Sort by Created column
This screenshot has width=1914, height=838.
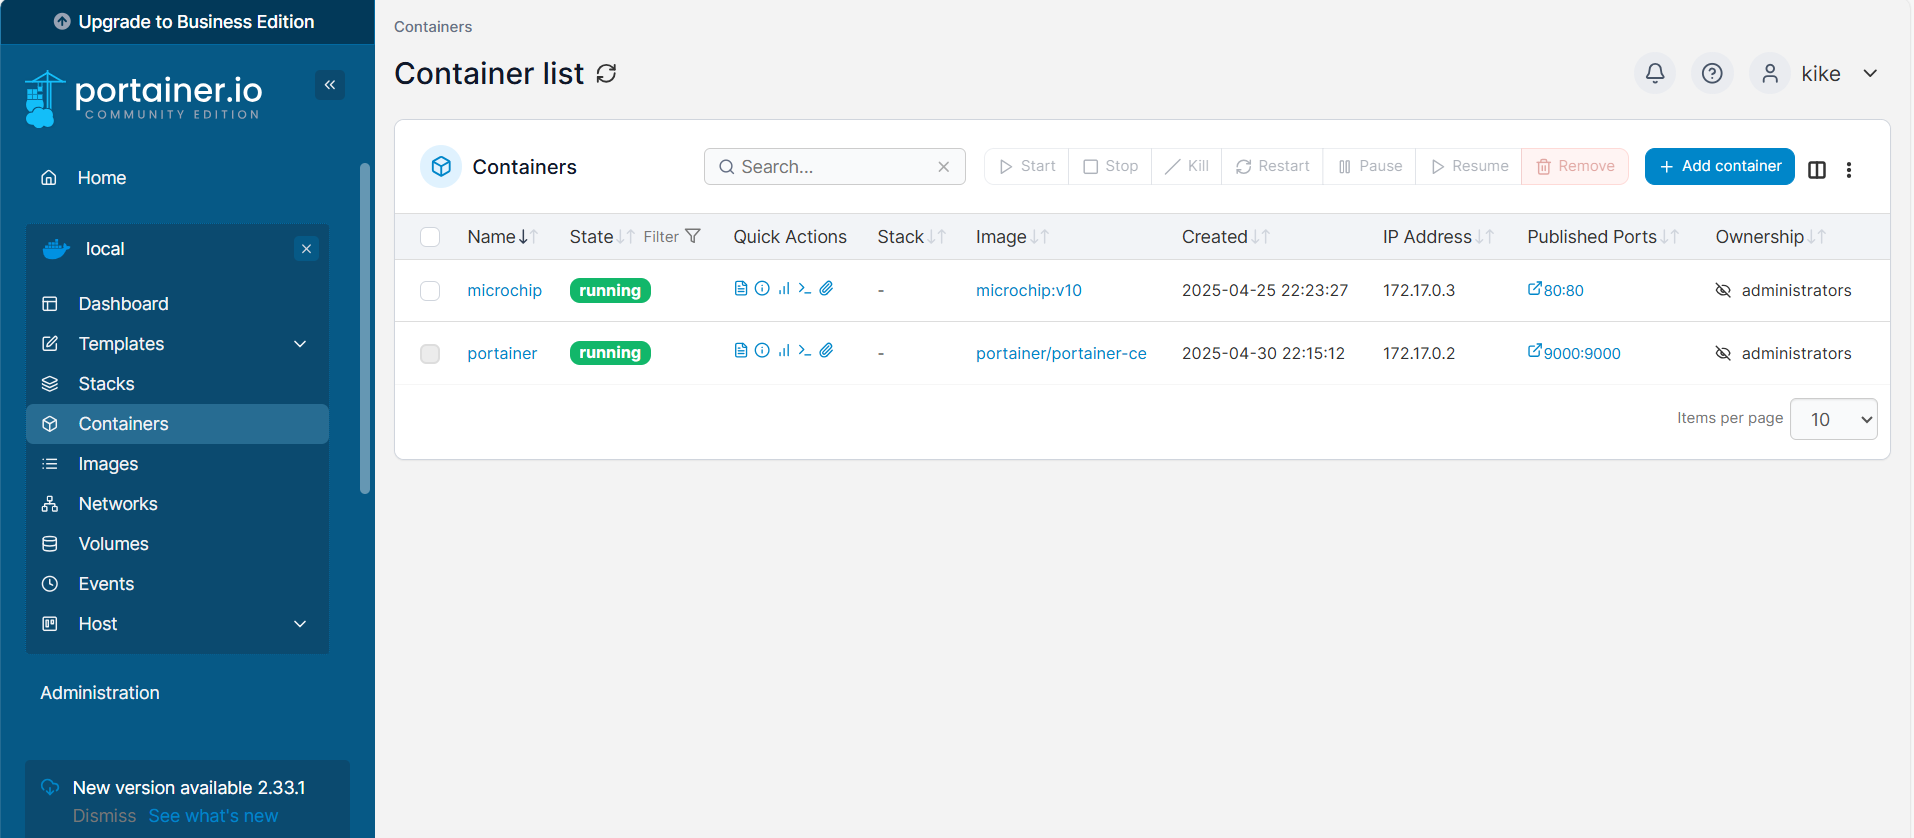point(1225,237)
